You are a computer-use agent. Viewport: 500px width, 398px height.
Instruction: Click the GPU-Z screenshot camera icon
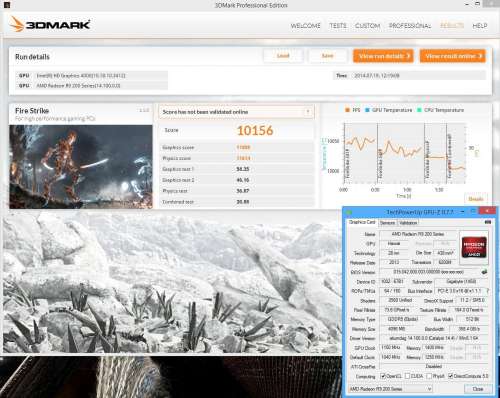click(x=488, y=222)
